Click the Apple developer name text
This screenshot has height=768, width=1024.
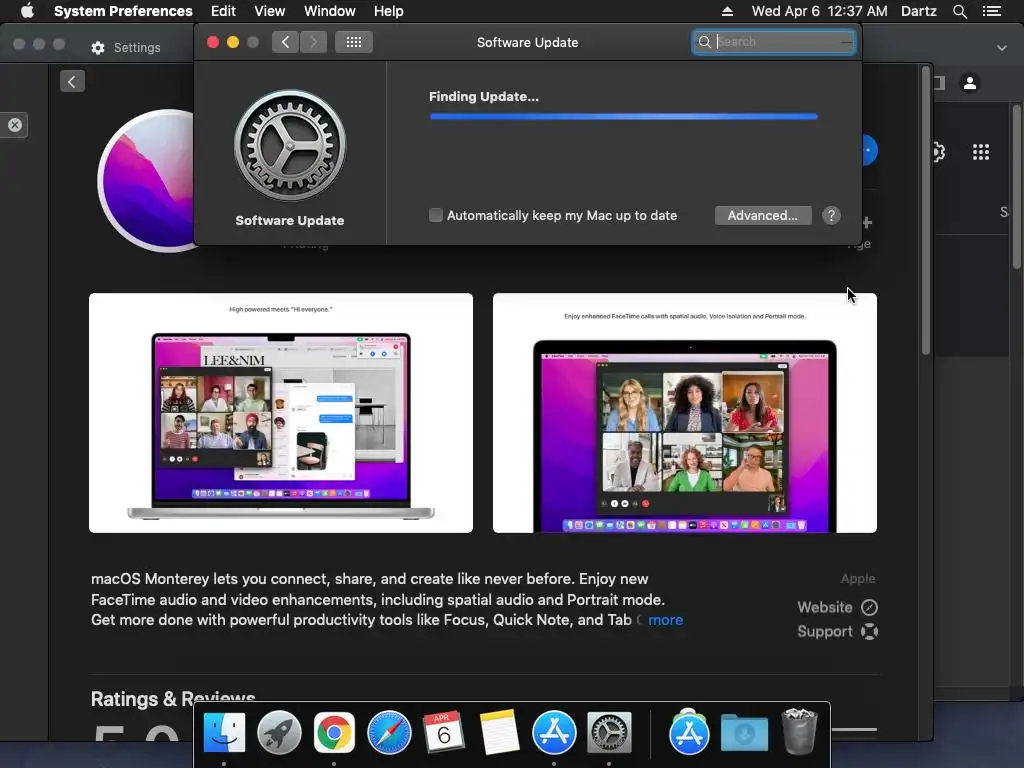[x=857, y=579]
